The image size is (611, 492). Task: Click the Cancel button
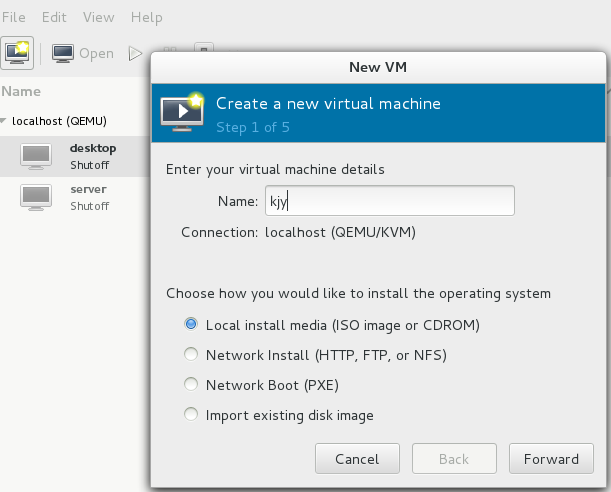[x=357, y=458]
